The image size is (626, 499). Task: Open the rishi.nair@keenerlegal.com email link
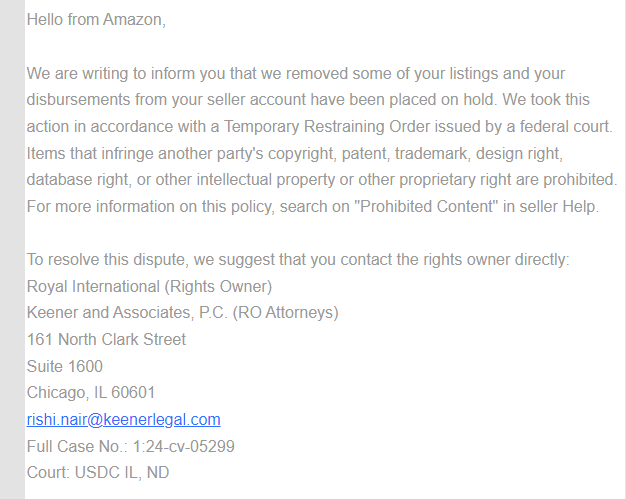click(123, 420)
